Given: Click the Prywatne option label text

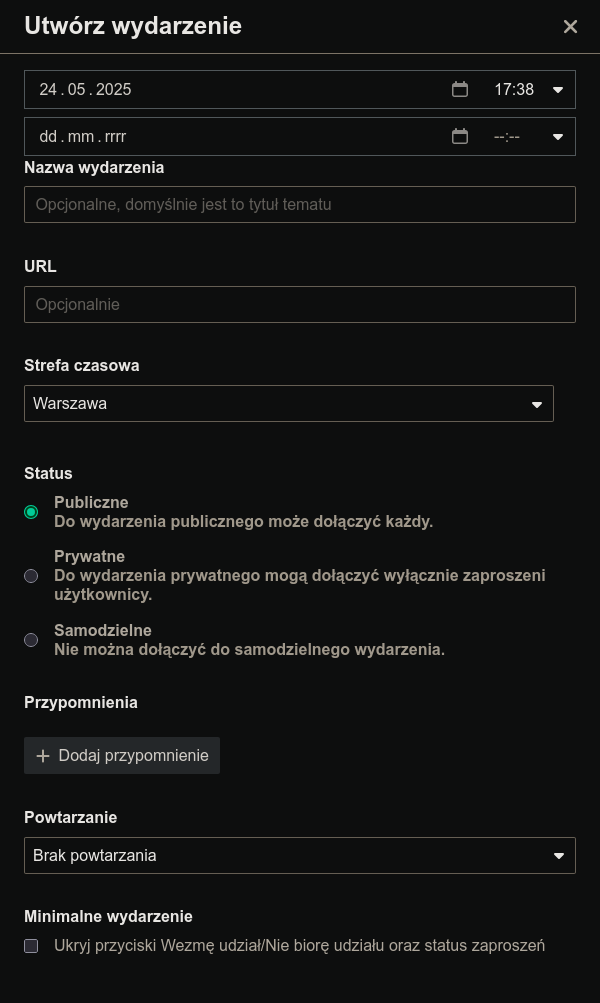Looking at the screenshot, I should point(90,557).
